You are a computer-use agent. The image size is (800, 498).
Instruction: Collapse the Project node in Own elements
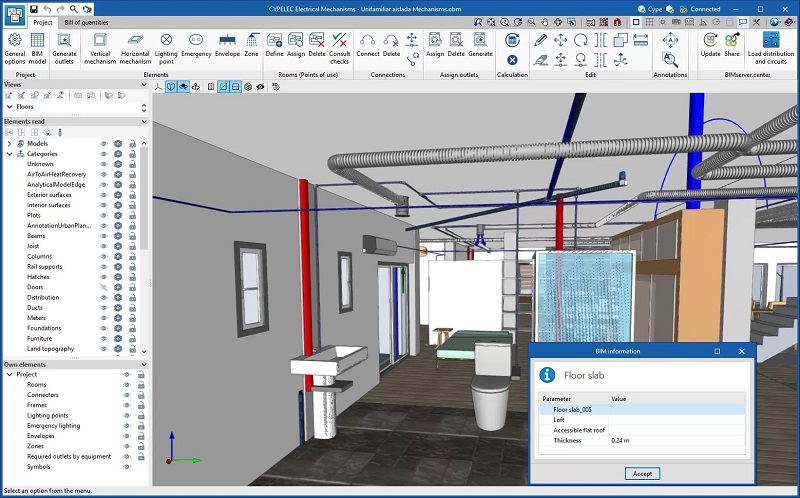pyautogui.click(x=9, y=375)
